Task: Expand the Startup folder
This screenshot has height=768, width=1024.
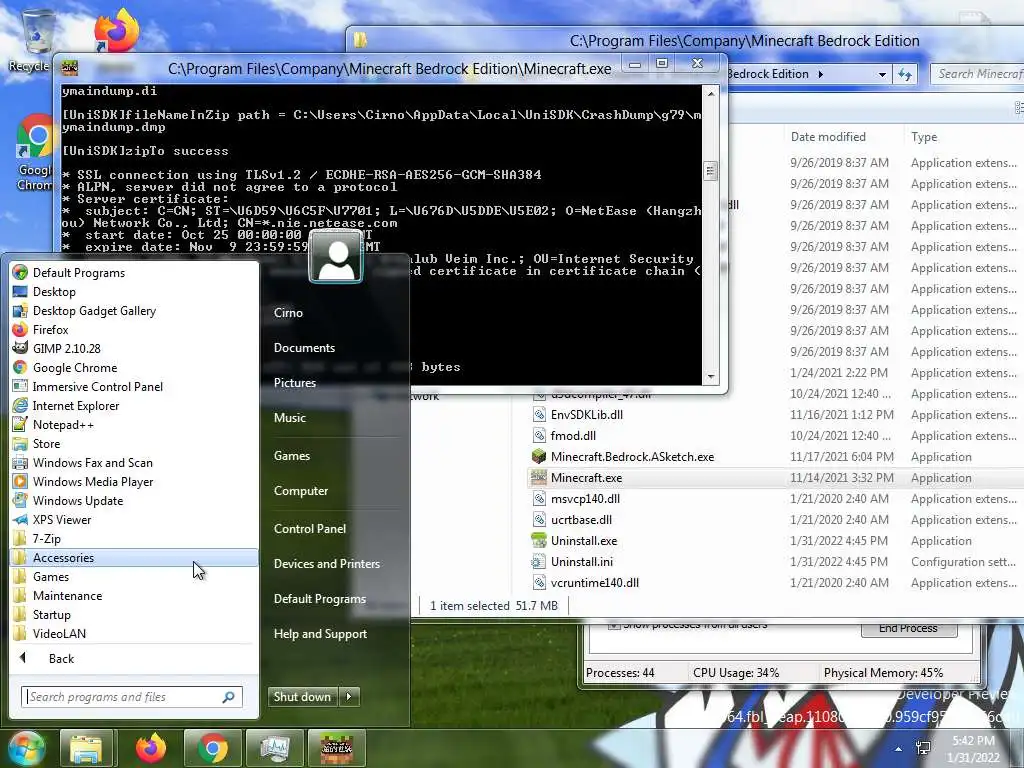Action: pyautogui.click(x=134, y=615)
